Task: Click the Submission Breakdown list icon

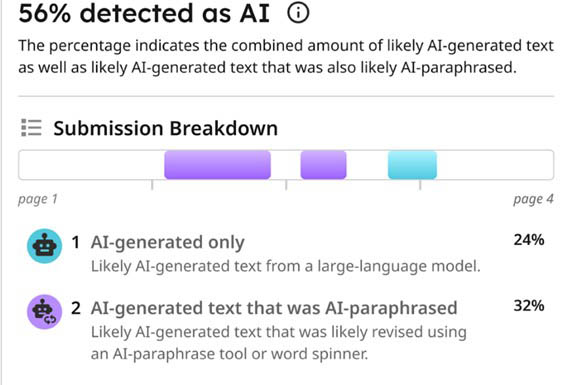Action: tap(31, 128)
